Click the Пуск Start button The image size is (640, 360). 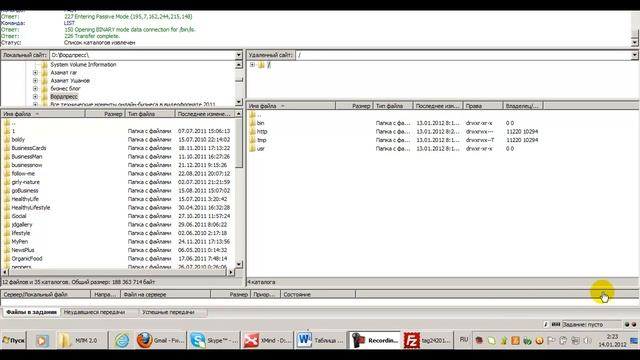point(13,340)
